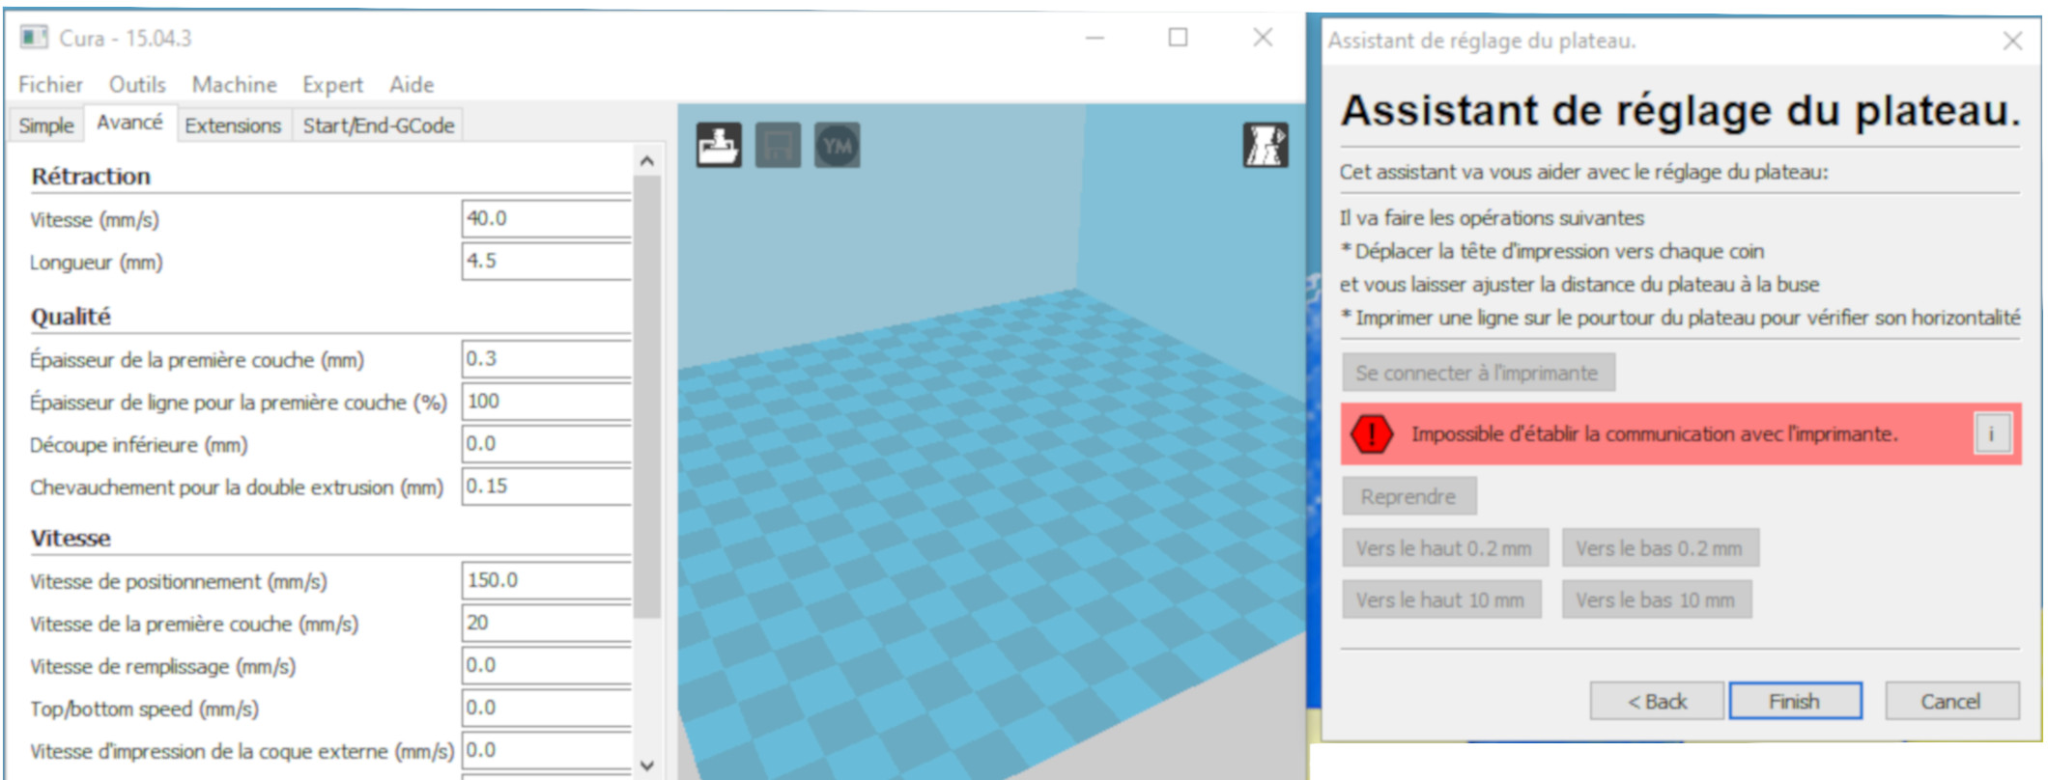The width and height of the screenshot is (2048, 780).
Task: Open the Fichier menu
Action: [50, 85]
